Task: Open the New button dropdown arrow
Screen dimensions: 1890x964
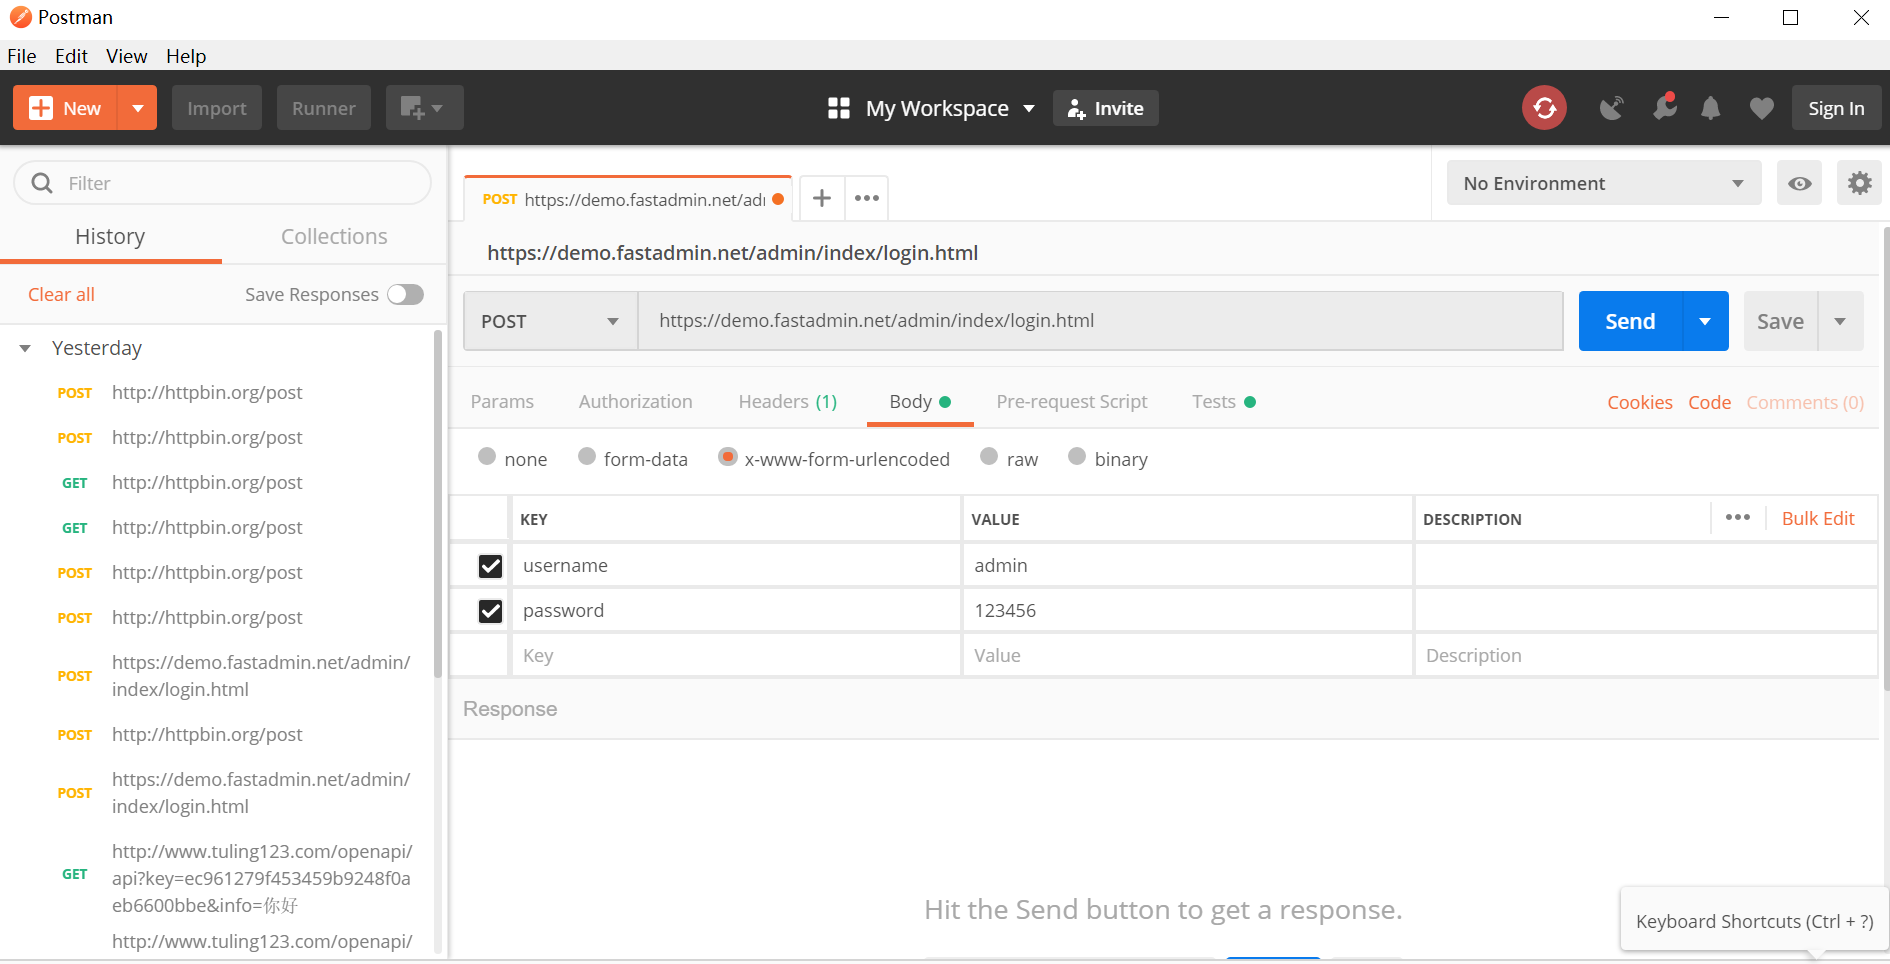Action: [138, 108]
